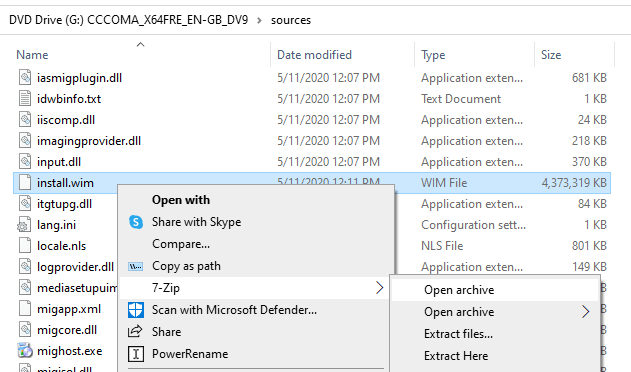The image size is (631, 372).
Task: Choose Compare... in context menu
Action: pyautogui.click(x=181, y=244)
